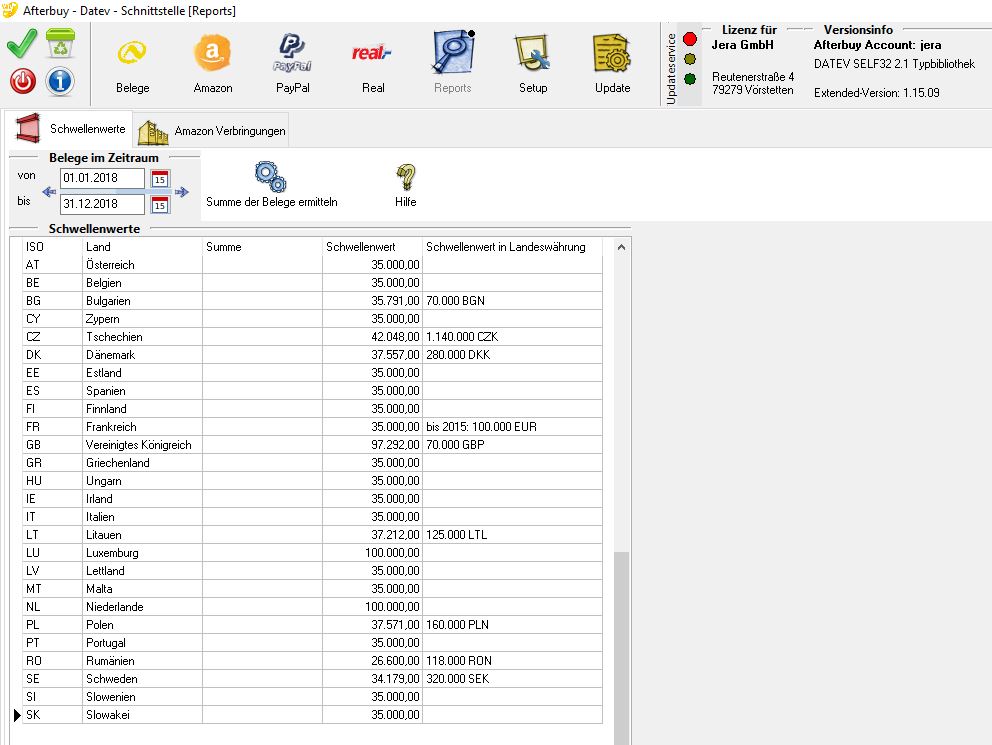This screenshot has width=992, height=745.
Task: Open the Hilfe help button
Action: pyautogui.click(x=405, y=185)
